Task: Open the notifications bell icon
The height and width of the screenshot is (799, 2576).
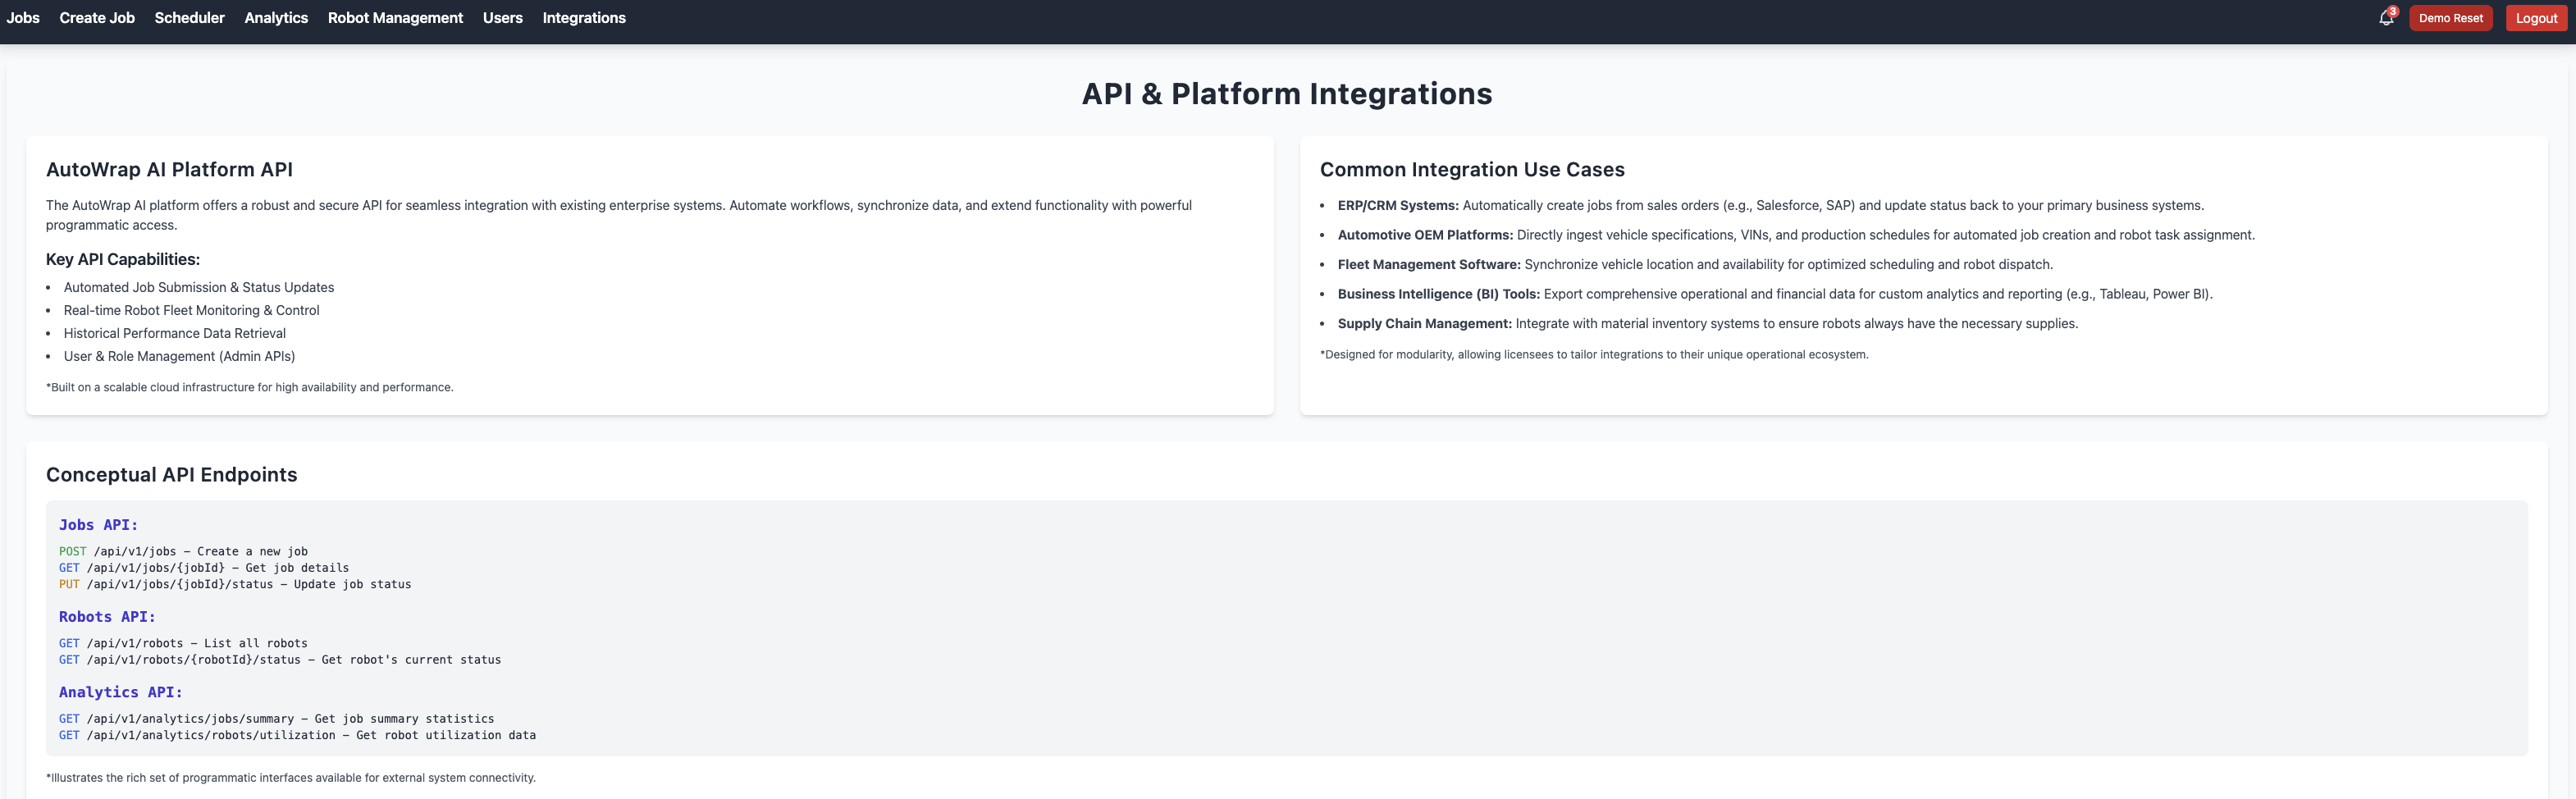Action: pyautogui.click(x=2386, y=18)
